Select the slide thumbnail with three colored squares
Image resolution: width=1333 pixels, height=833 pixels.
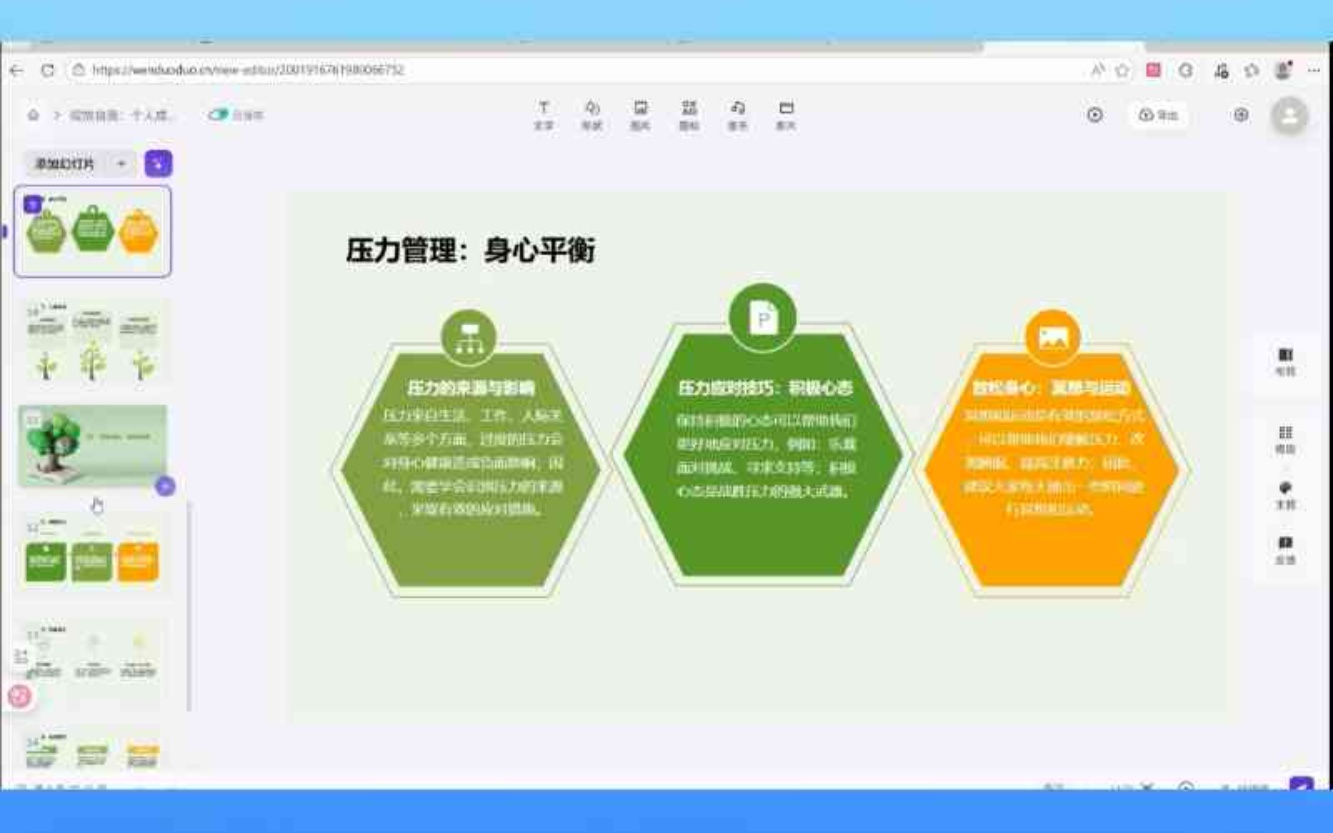(x=93, y=553)
